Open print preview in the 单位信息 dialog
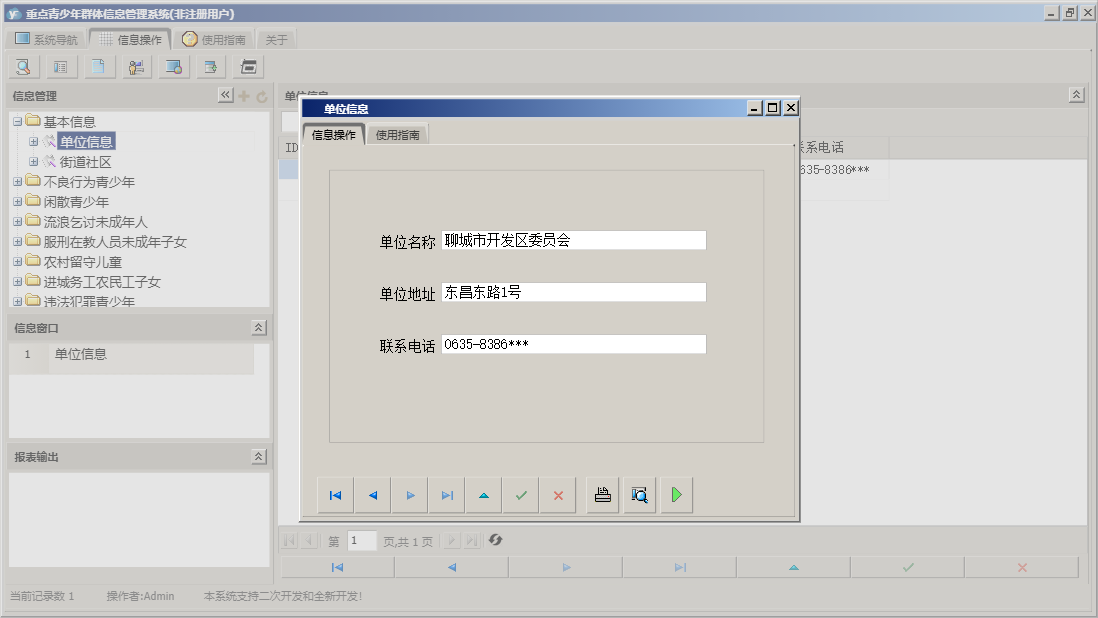The height and width of the screenshot is (618, 1098). tap(639, 494)
